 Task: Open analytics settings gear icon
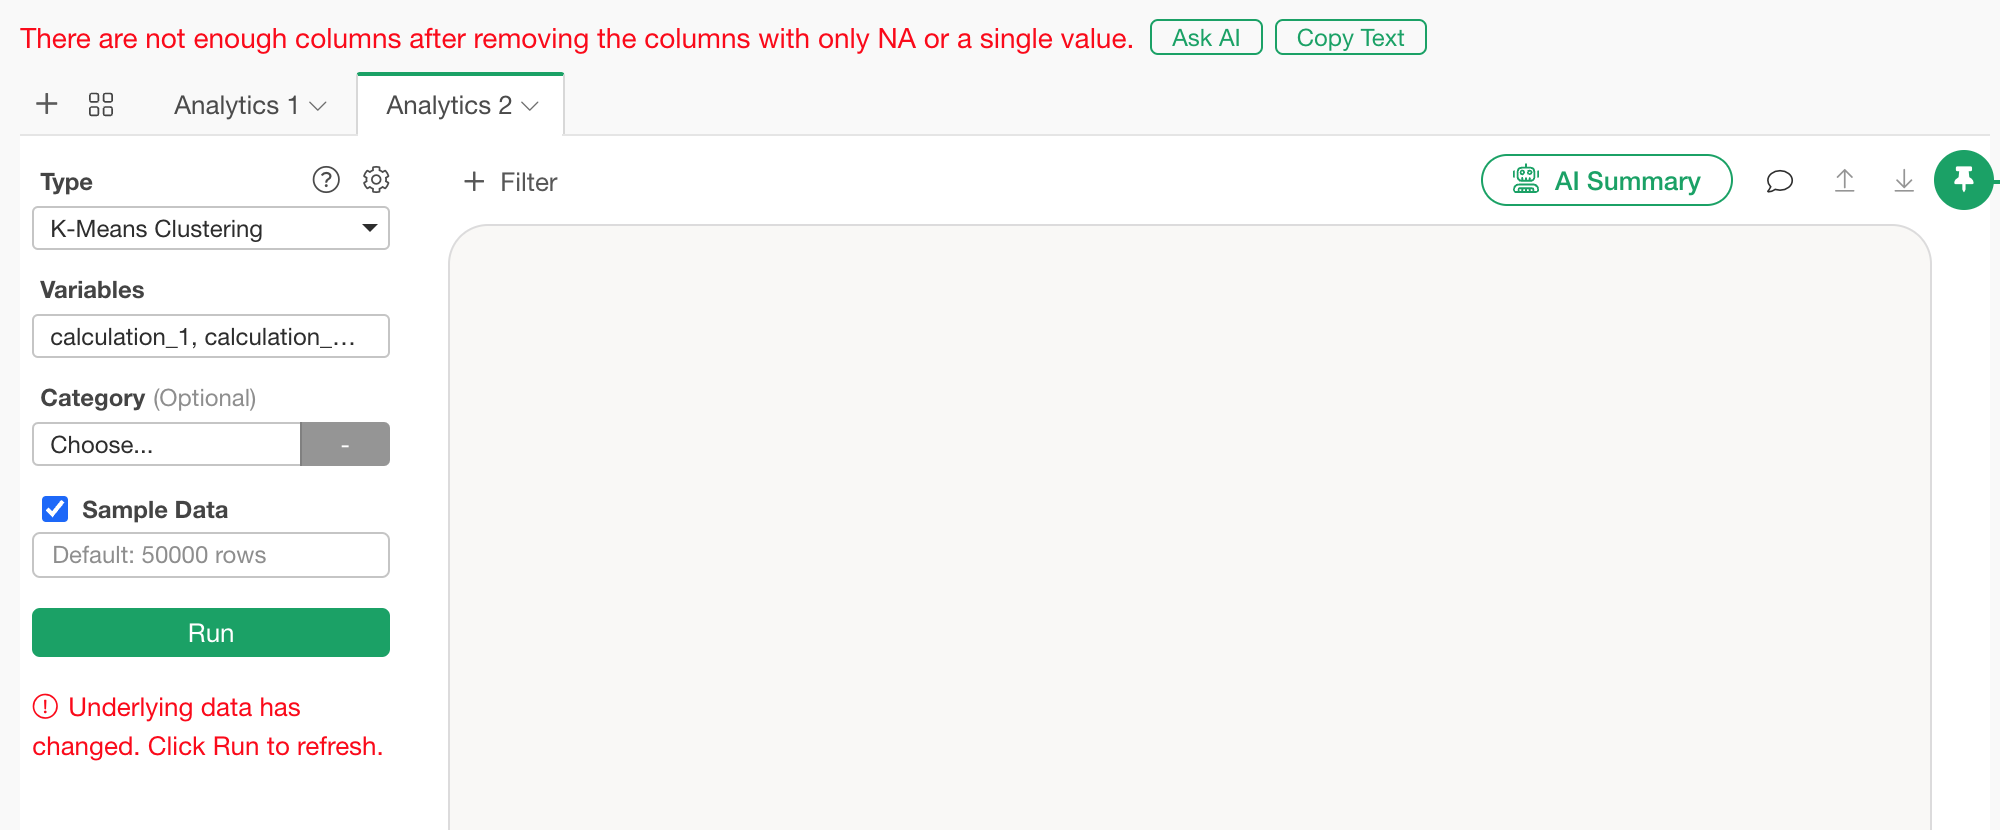[376, 180]
